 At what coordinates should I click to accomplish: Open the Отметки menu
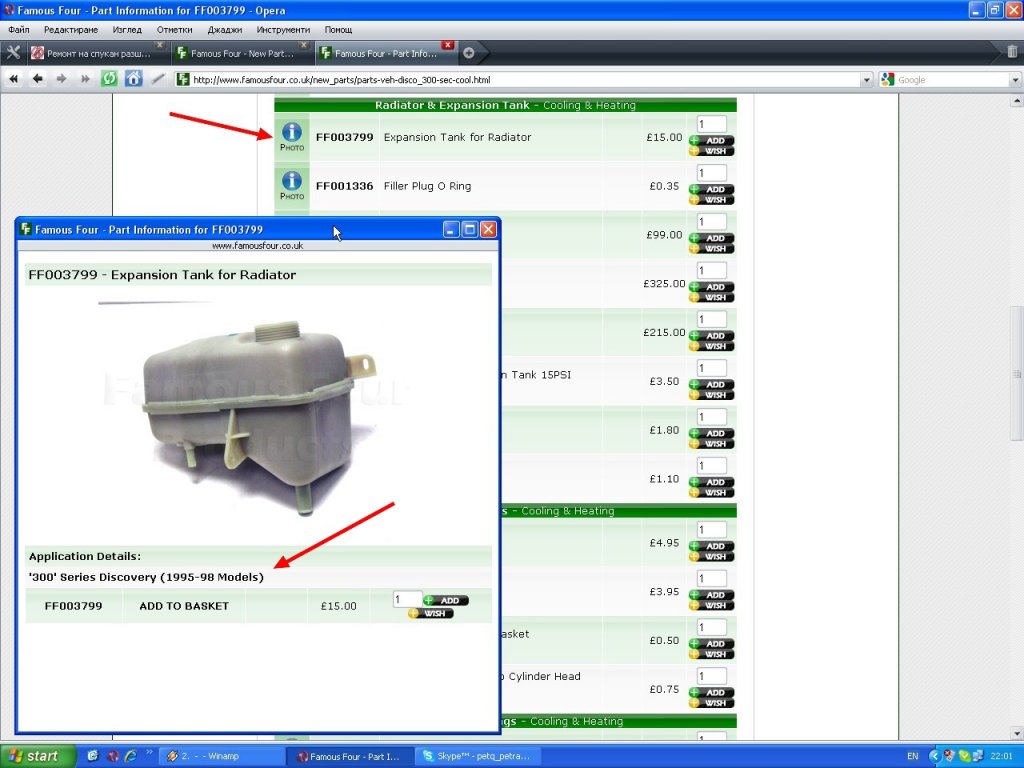tap(174, 29)
